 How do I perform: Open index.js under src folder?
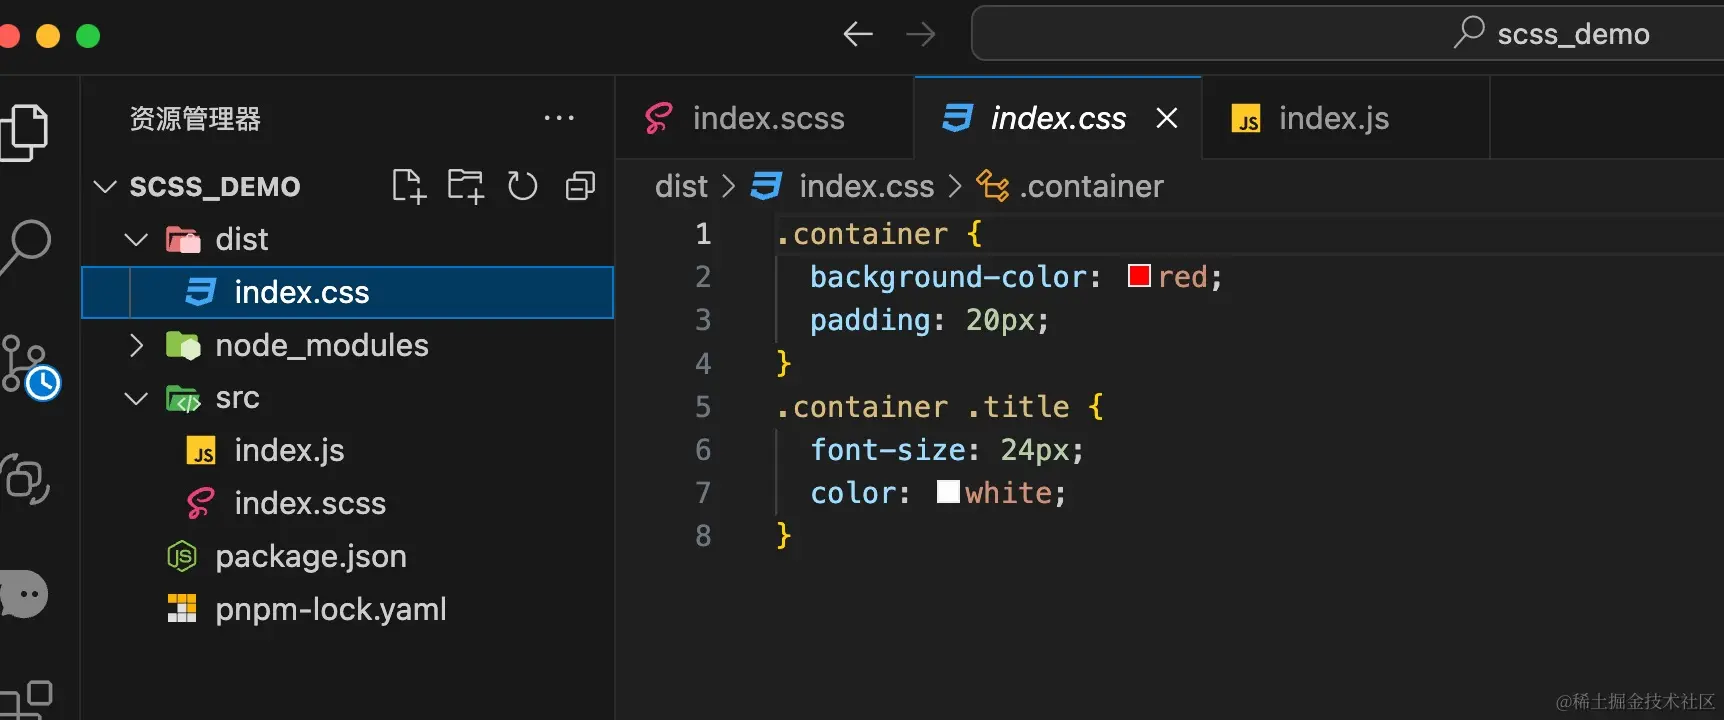click(347, 450)
